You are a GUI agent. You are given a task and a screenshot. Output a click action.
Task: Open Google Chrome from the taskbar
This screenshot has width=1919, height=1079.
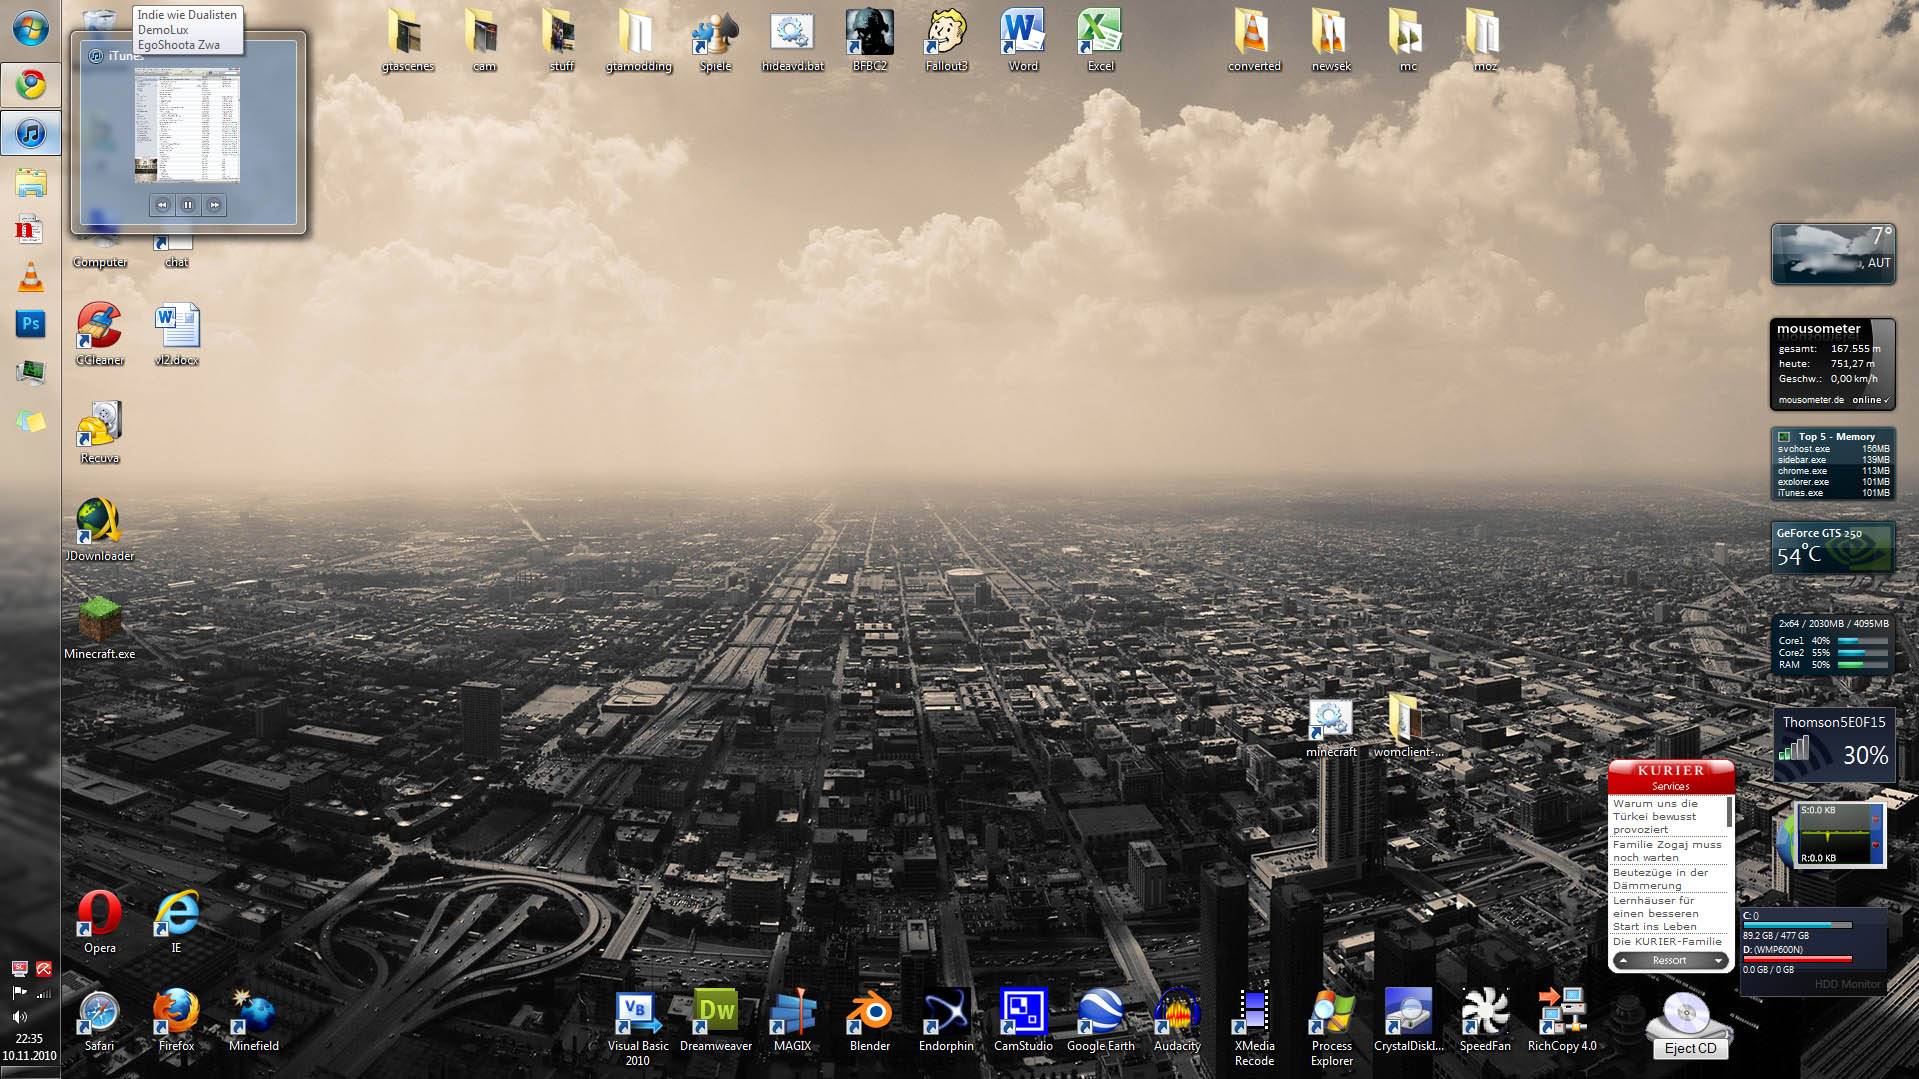pyautogui.click(x=30, y=84)
